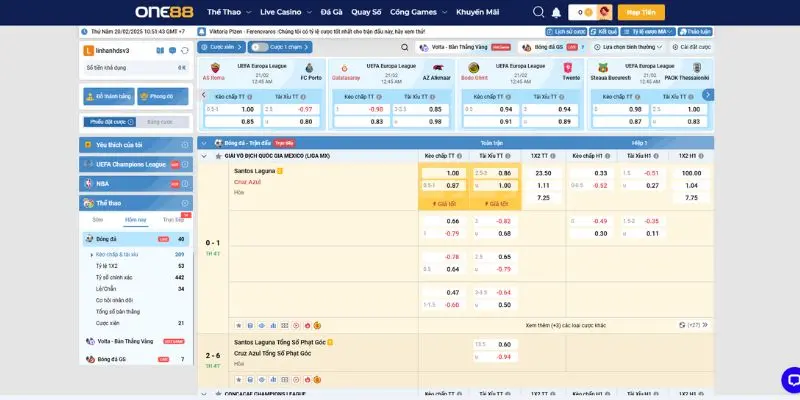Open Thảo luận discussion
The height and width of the screenshot is (400, 800).
tap(695, 32)
